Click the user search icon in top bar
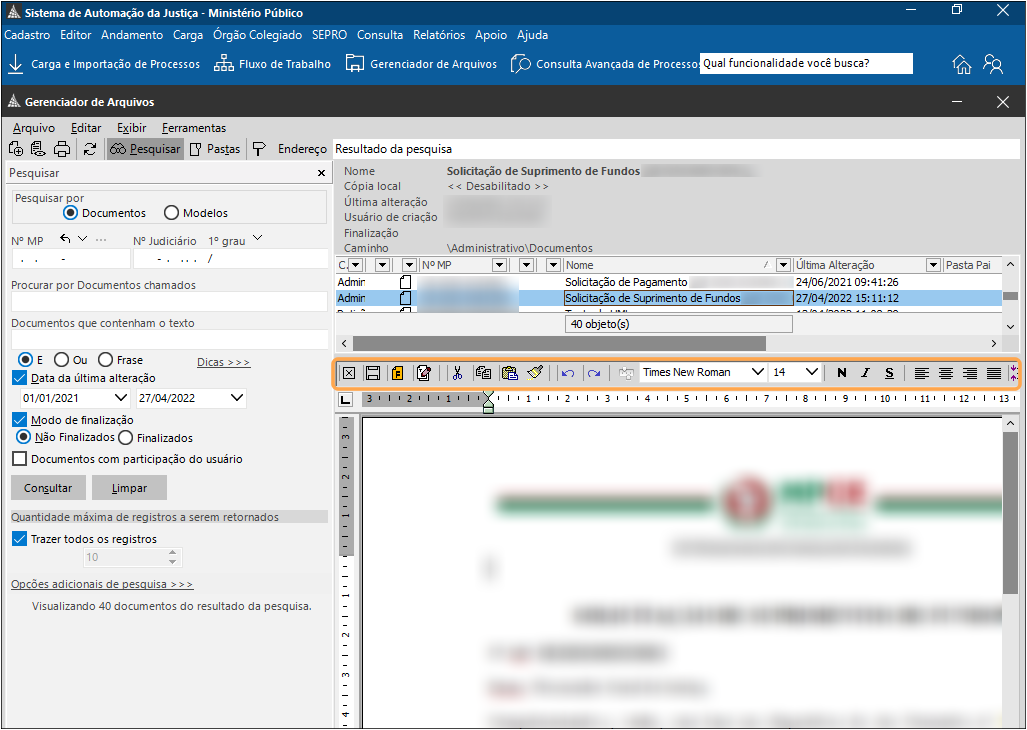The image size is (1027, 730). 993,64
